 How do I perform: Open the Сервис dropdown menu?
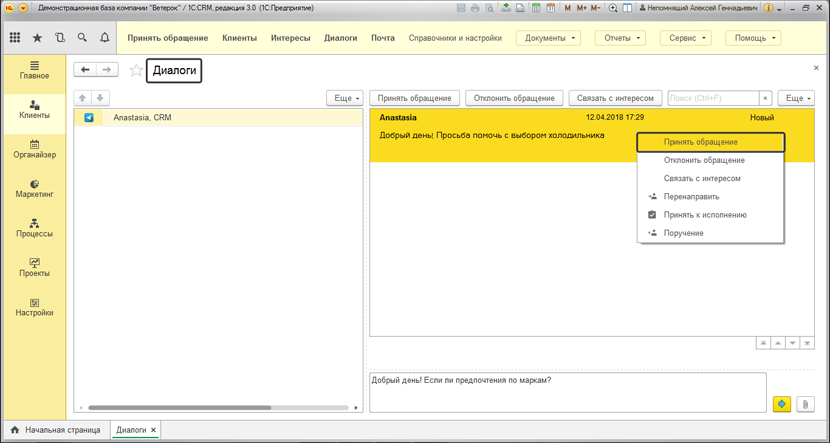tap(688, 38)
